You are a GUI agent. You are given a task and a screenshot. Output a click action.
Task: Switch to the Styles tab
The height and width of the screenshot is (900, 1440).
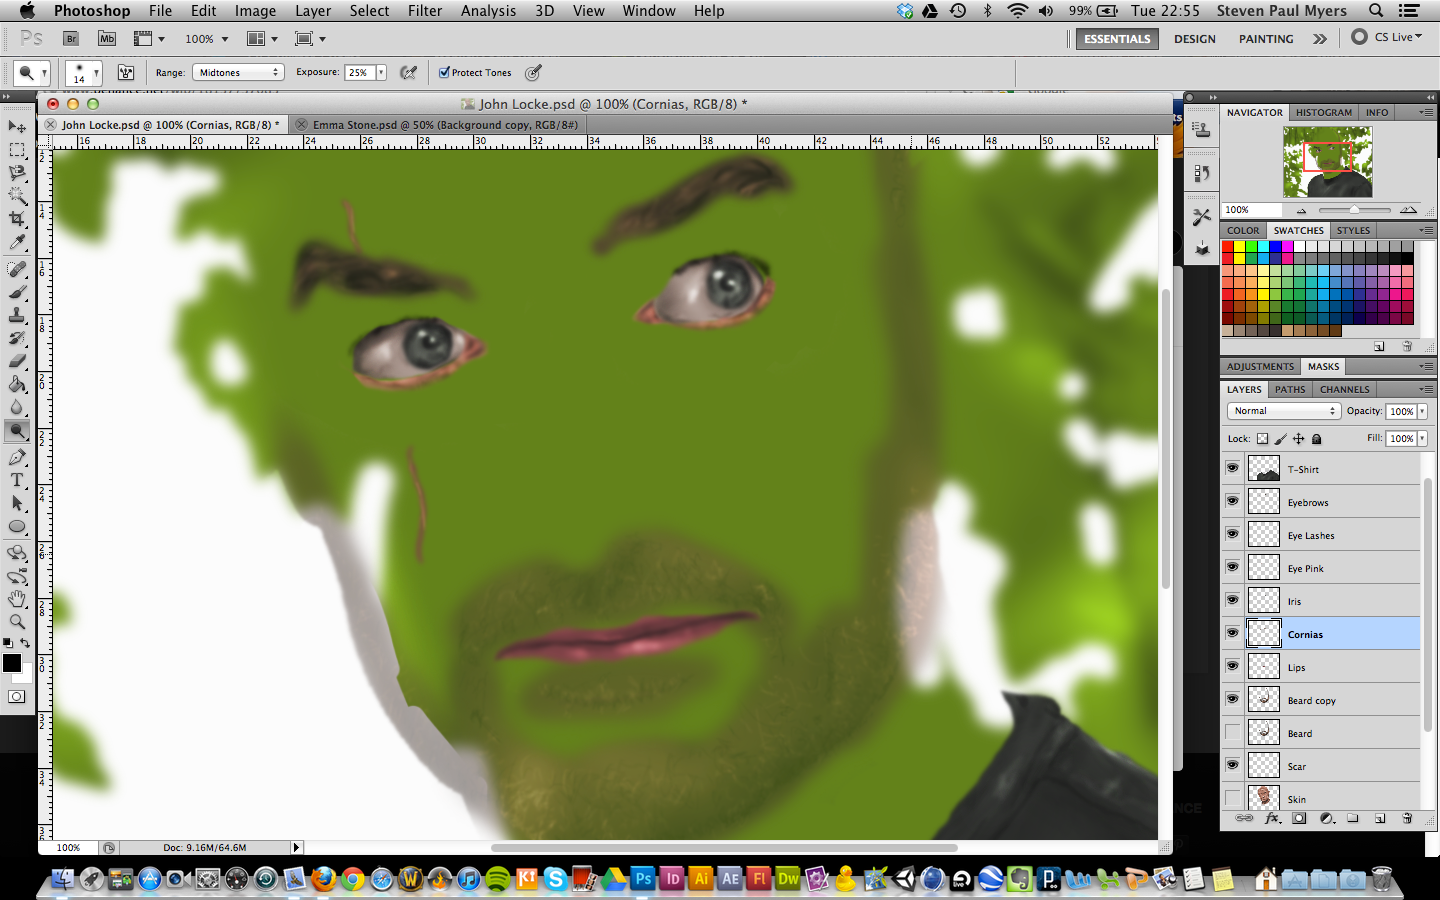pos(1353,230)
